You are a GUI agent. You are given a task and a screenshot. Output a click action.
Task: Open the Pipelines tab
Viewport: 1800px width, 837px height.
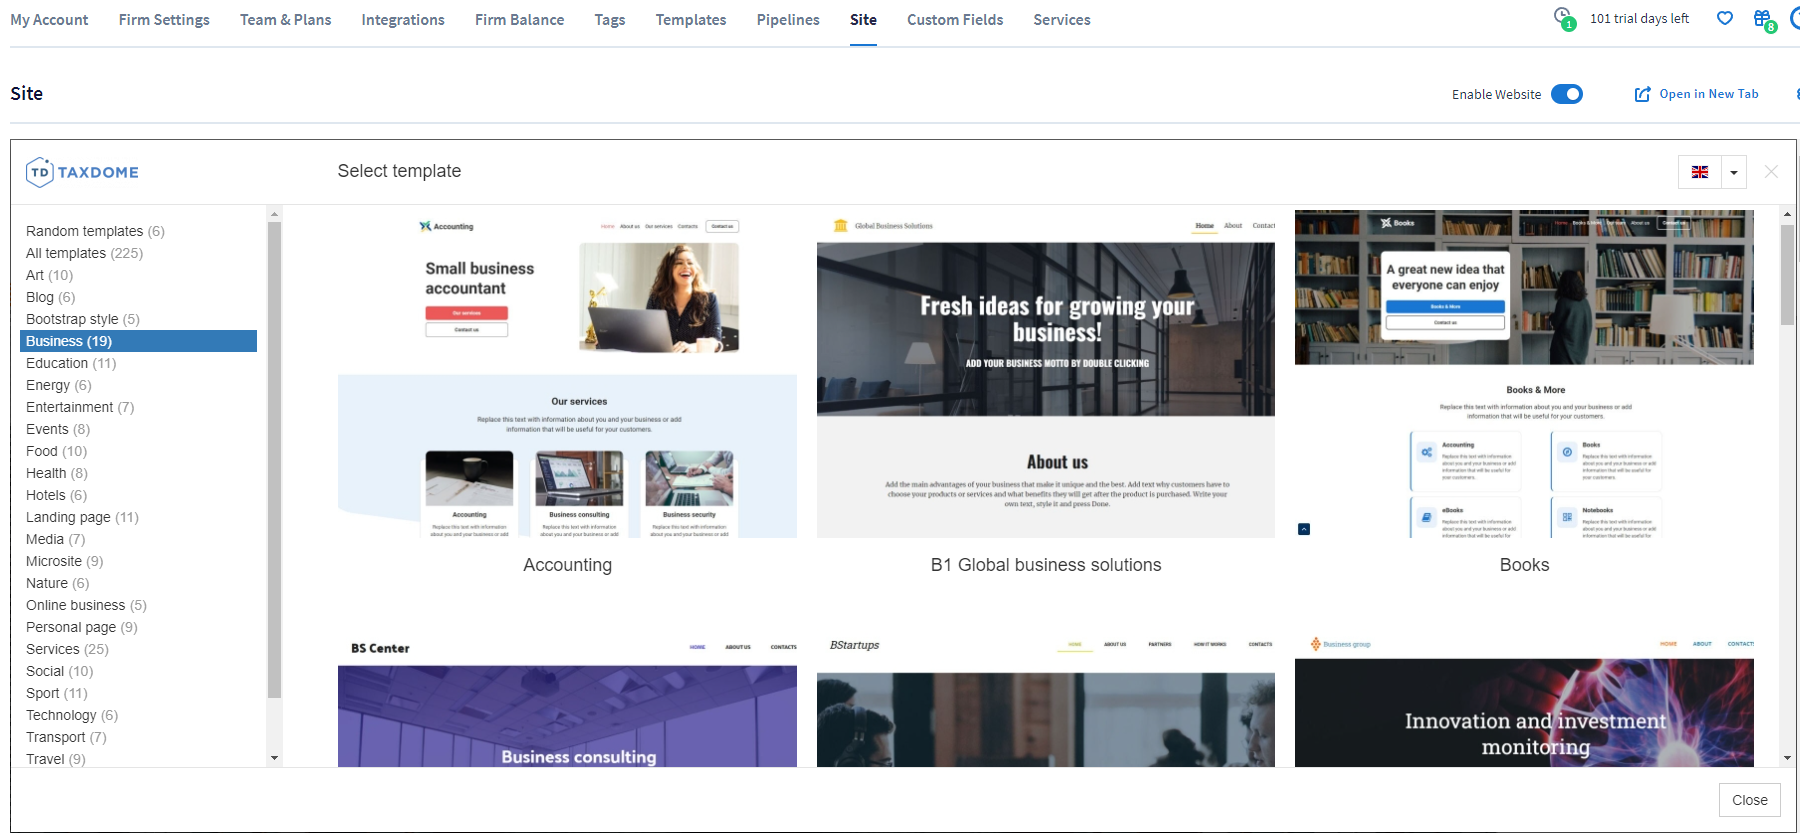click(787, 20)
